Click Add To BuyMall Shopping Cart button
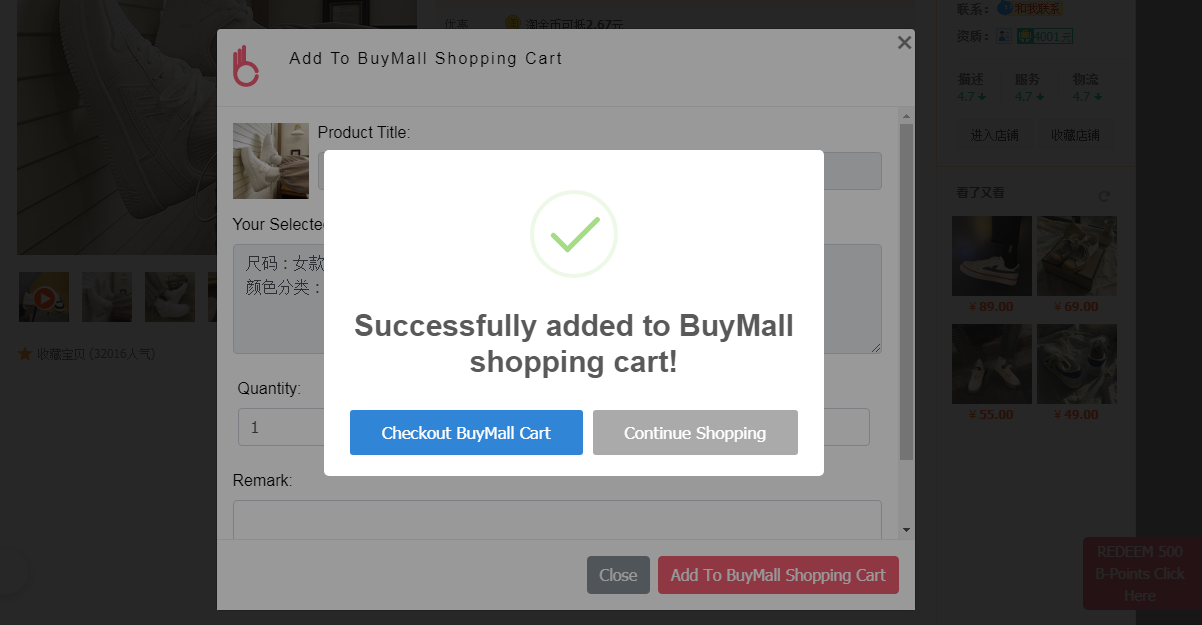The width and height of the screenshot is (1202, 625). [778, 575]
